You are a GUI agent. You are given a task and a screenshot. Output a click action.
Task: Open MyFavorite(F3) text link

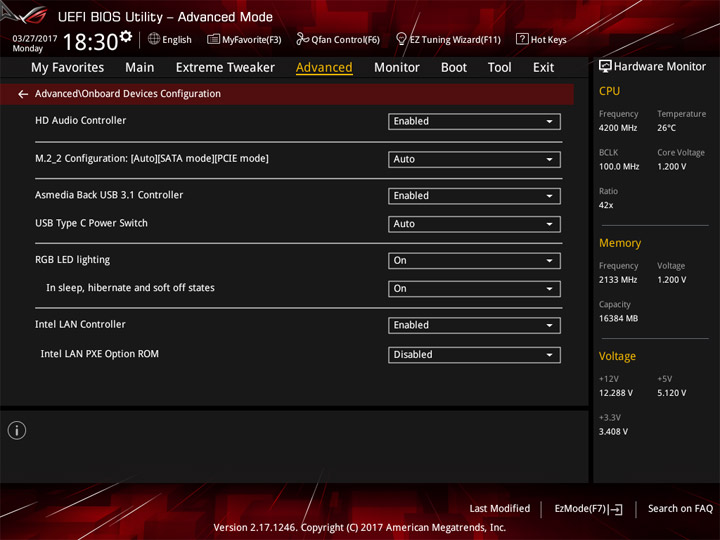coord(252,40)
